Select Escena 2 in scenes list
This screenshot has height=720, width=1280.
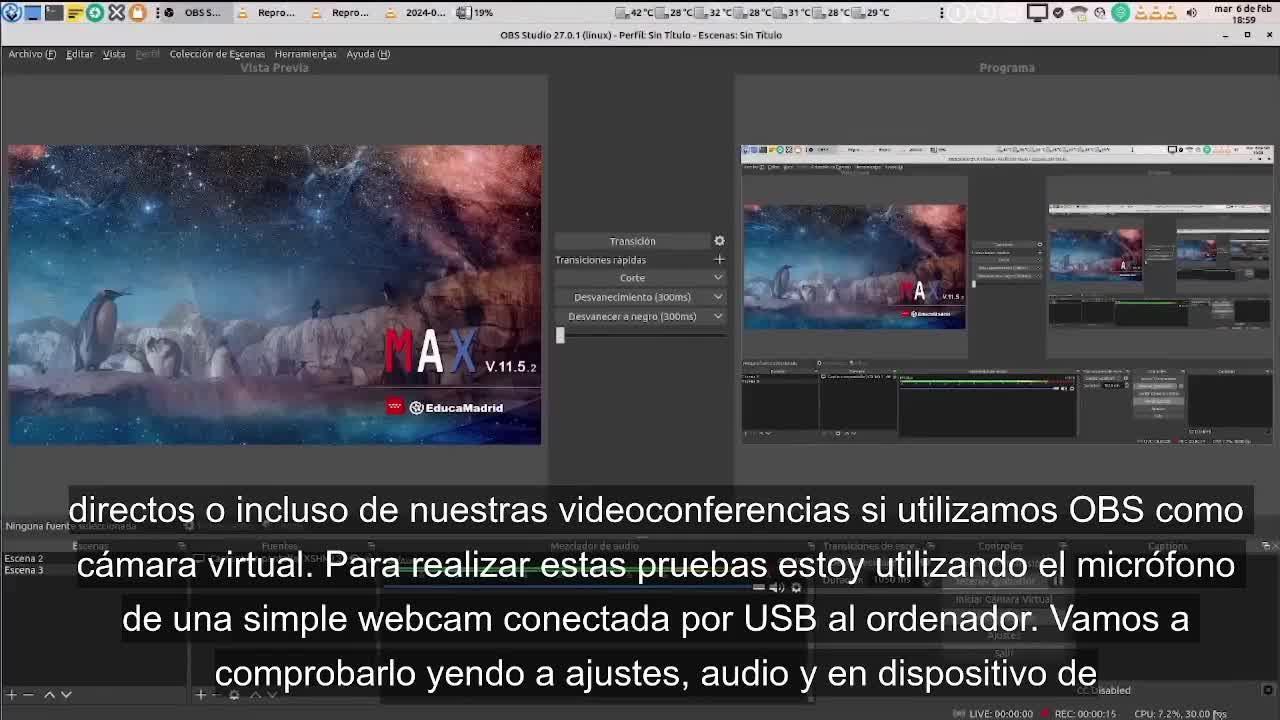[x=24, y=559]
